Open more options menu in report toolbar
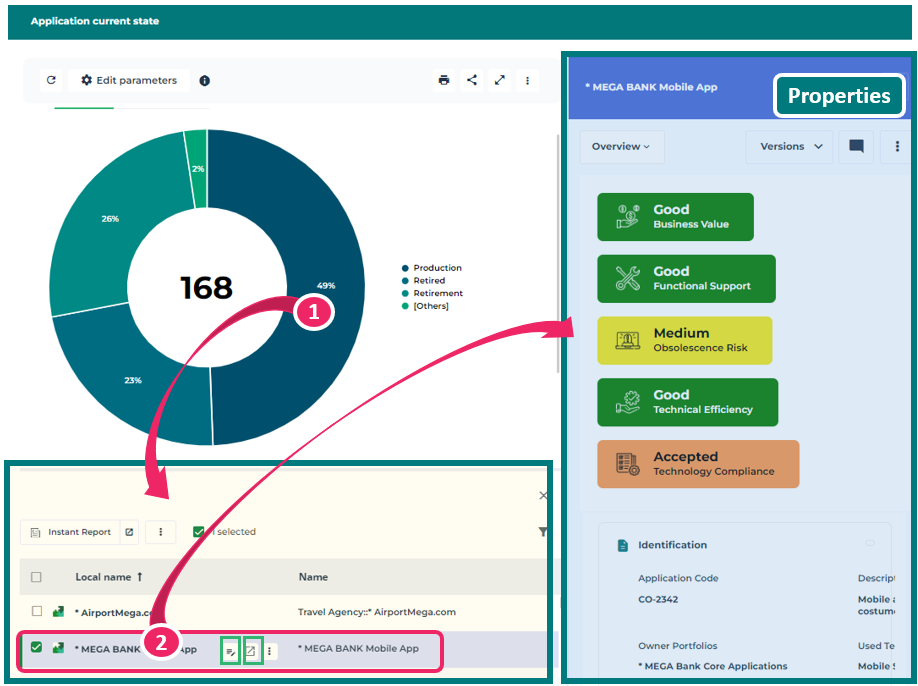 (527, 80)
